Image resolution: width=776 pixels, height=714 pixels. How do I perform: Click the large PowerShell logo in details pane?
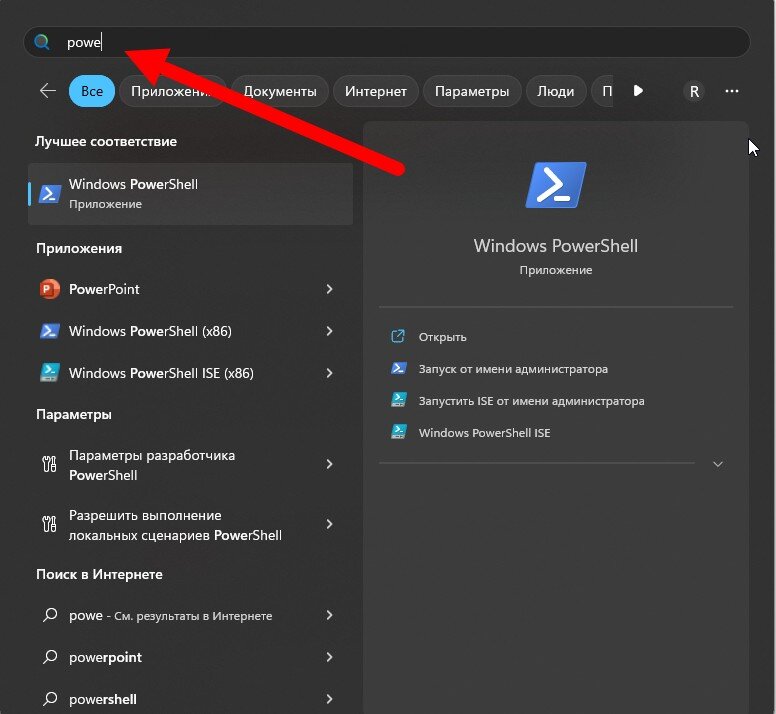pos(556,185)
